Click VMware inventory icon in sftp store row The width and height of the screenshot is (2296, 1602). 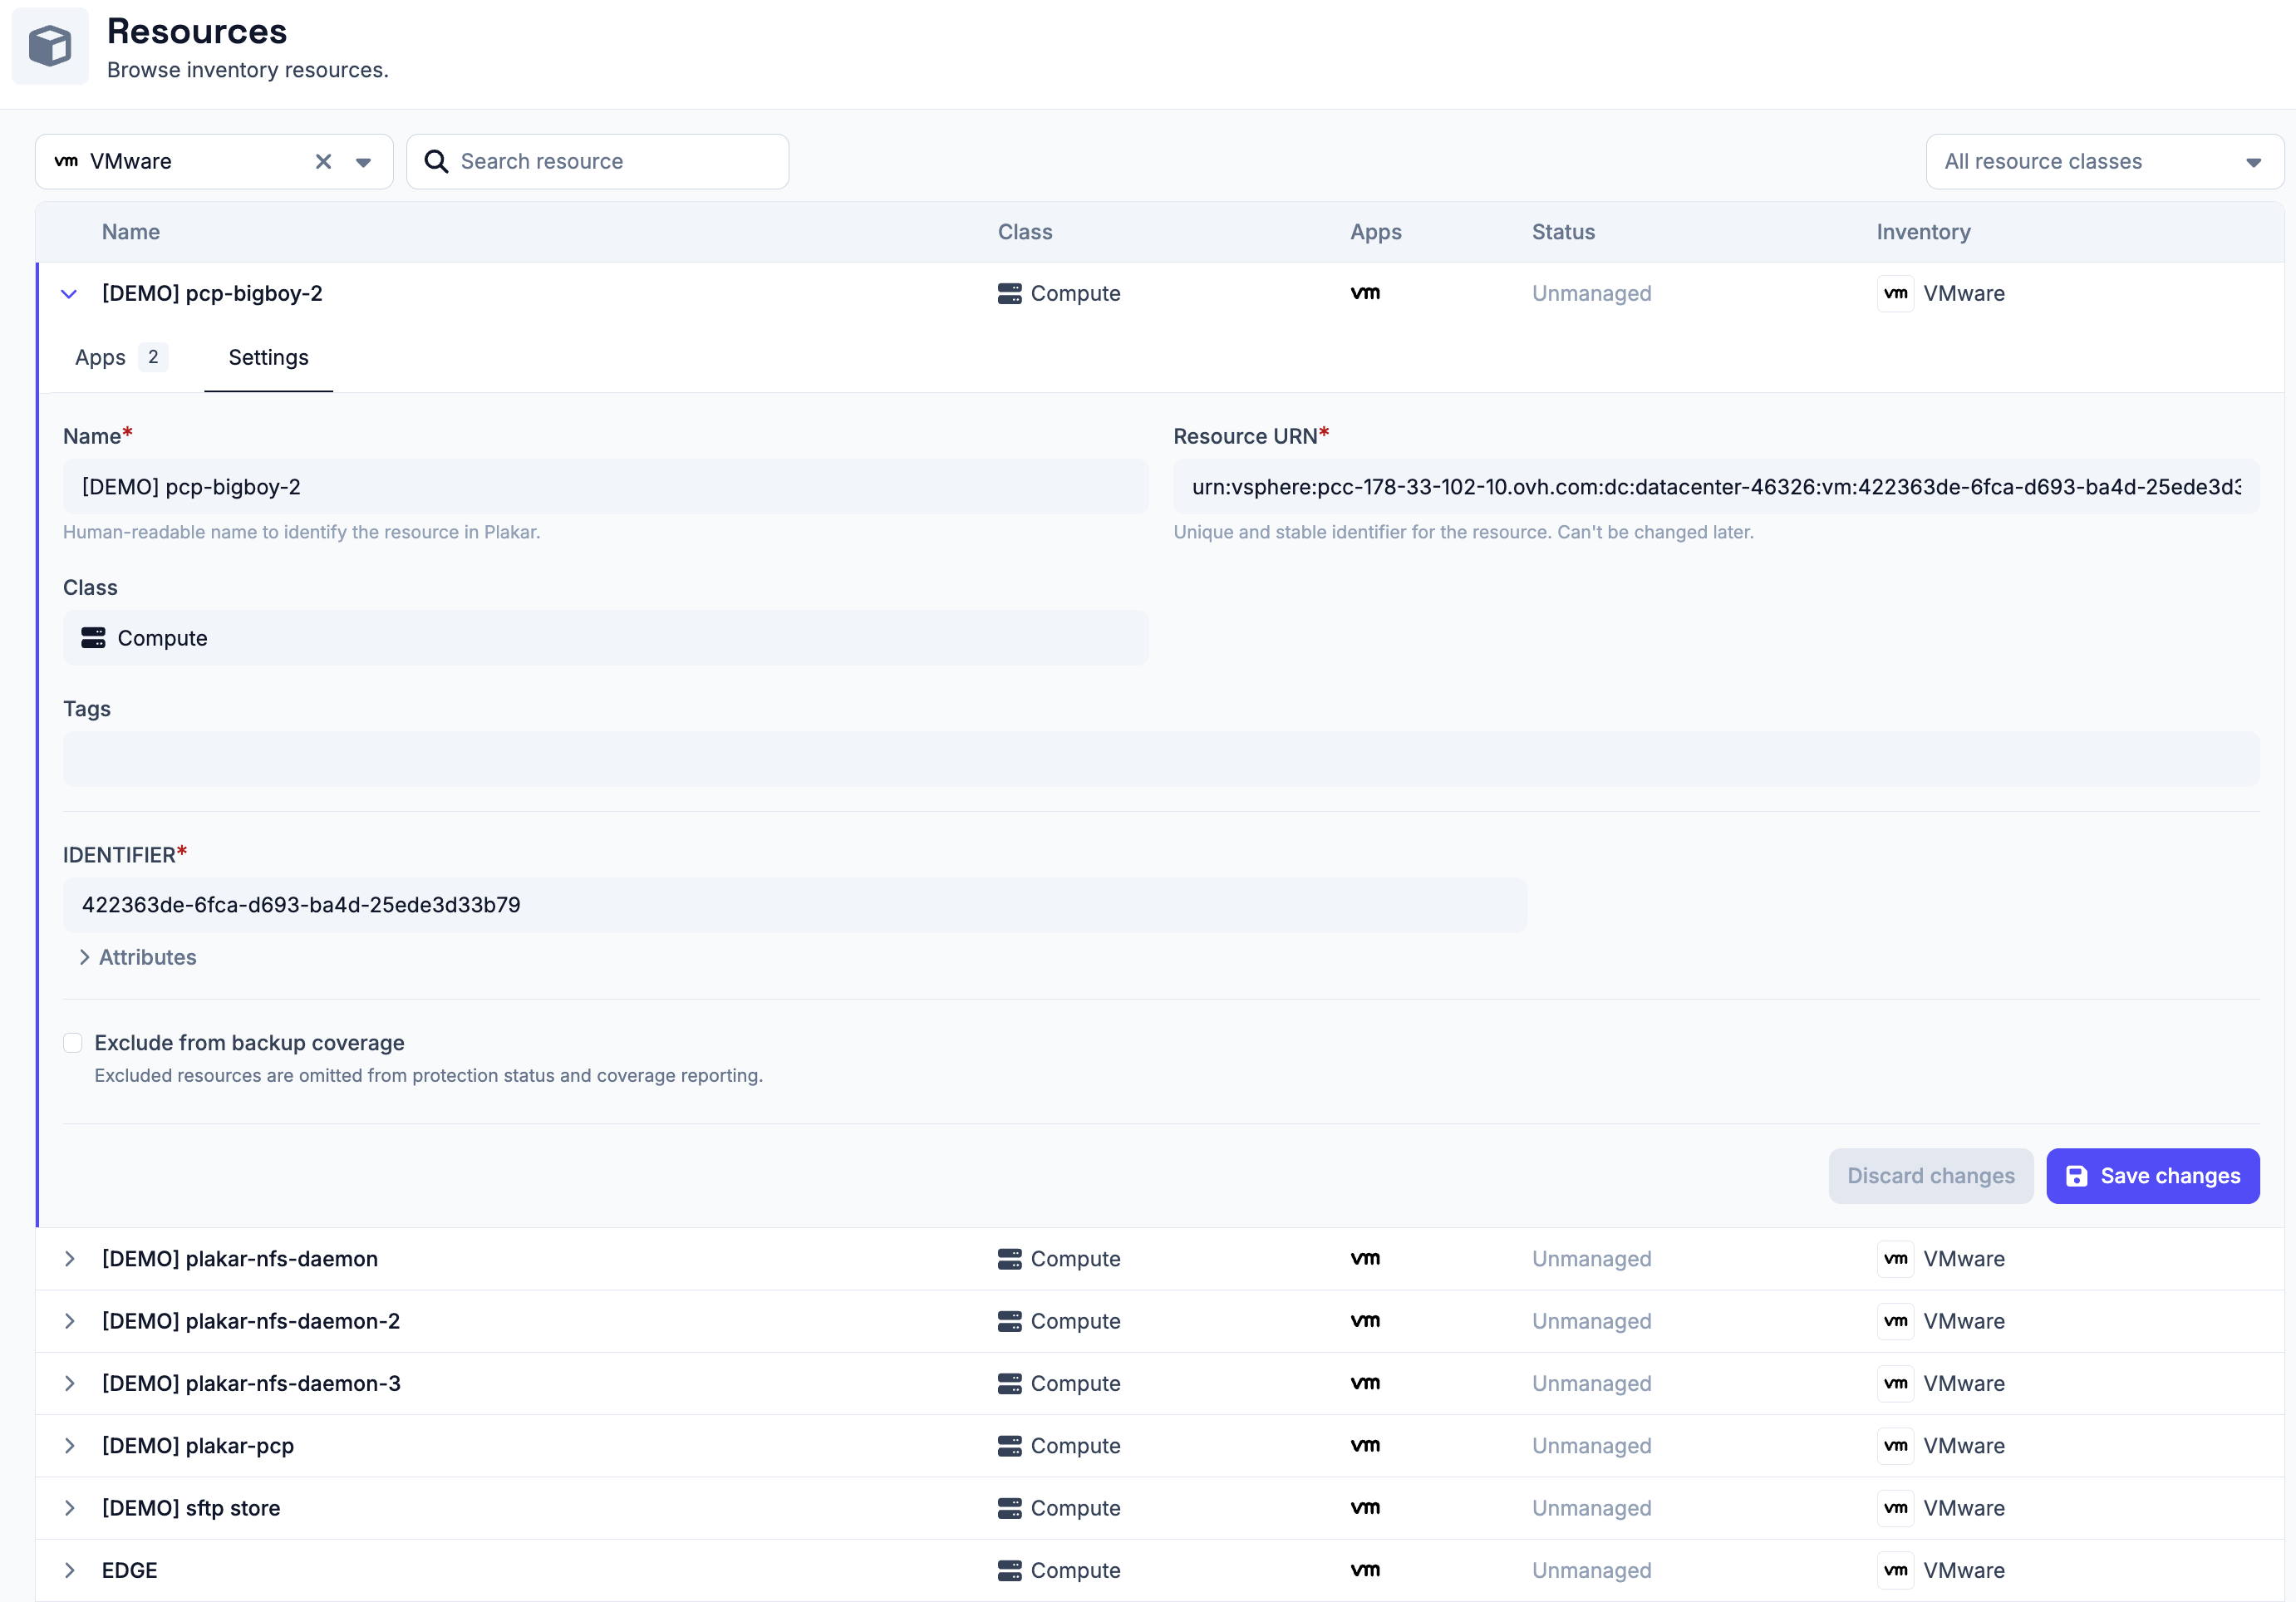[x=1895, y=1508]
